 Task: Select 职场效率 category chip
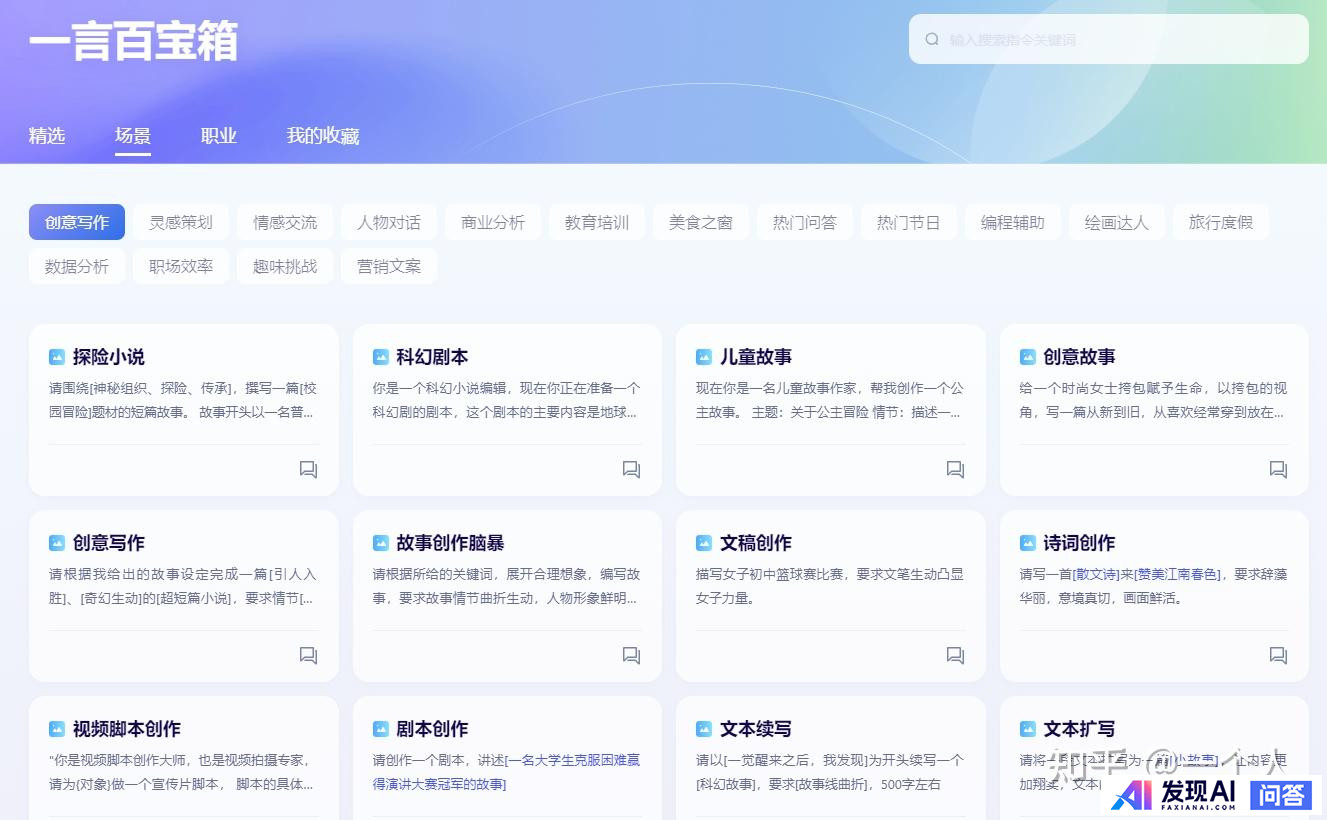tap(181, 266)
